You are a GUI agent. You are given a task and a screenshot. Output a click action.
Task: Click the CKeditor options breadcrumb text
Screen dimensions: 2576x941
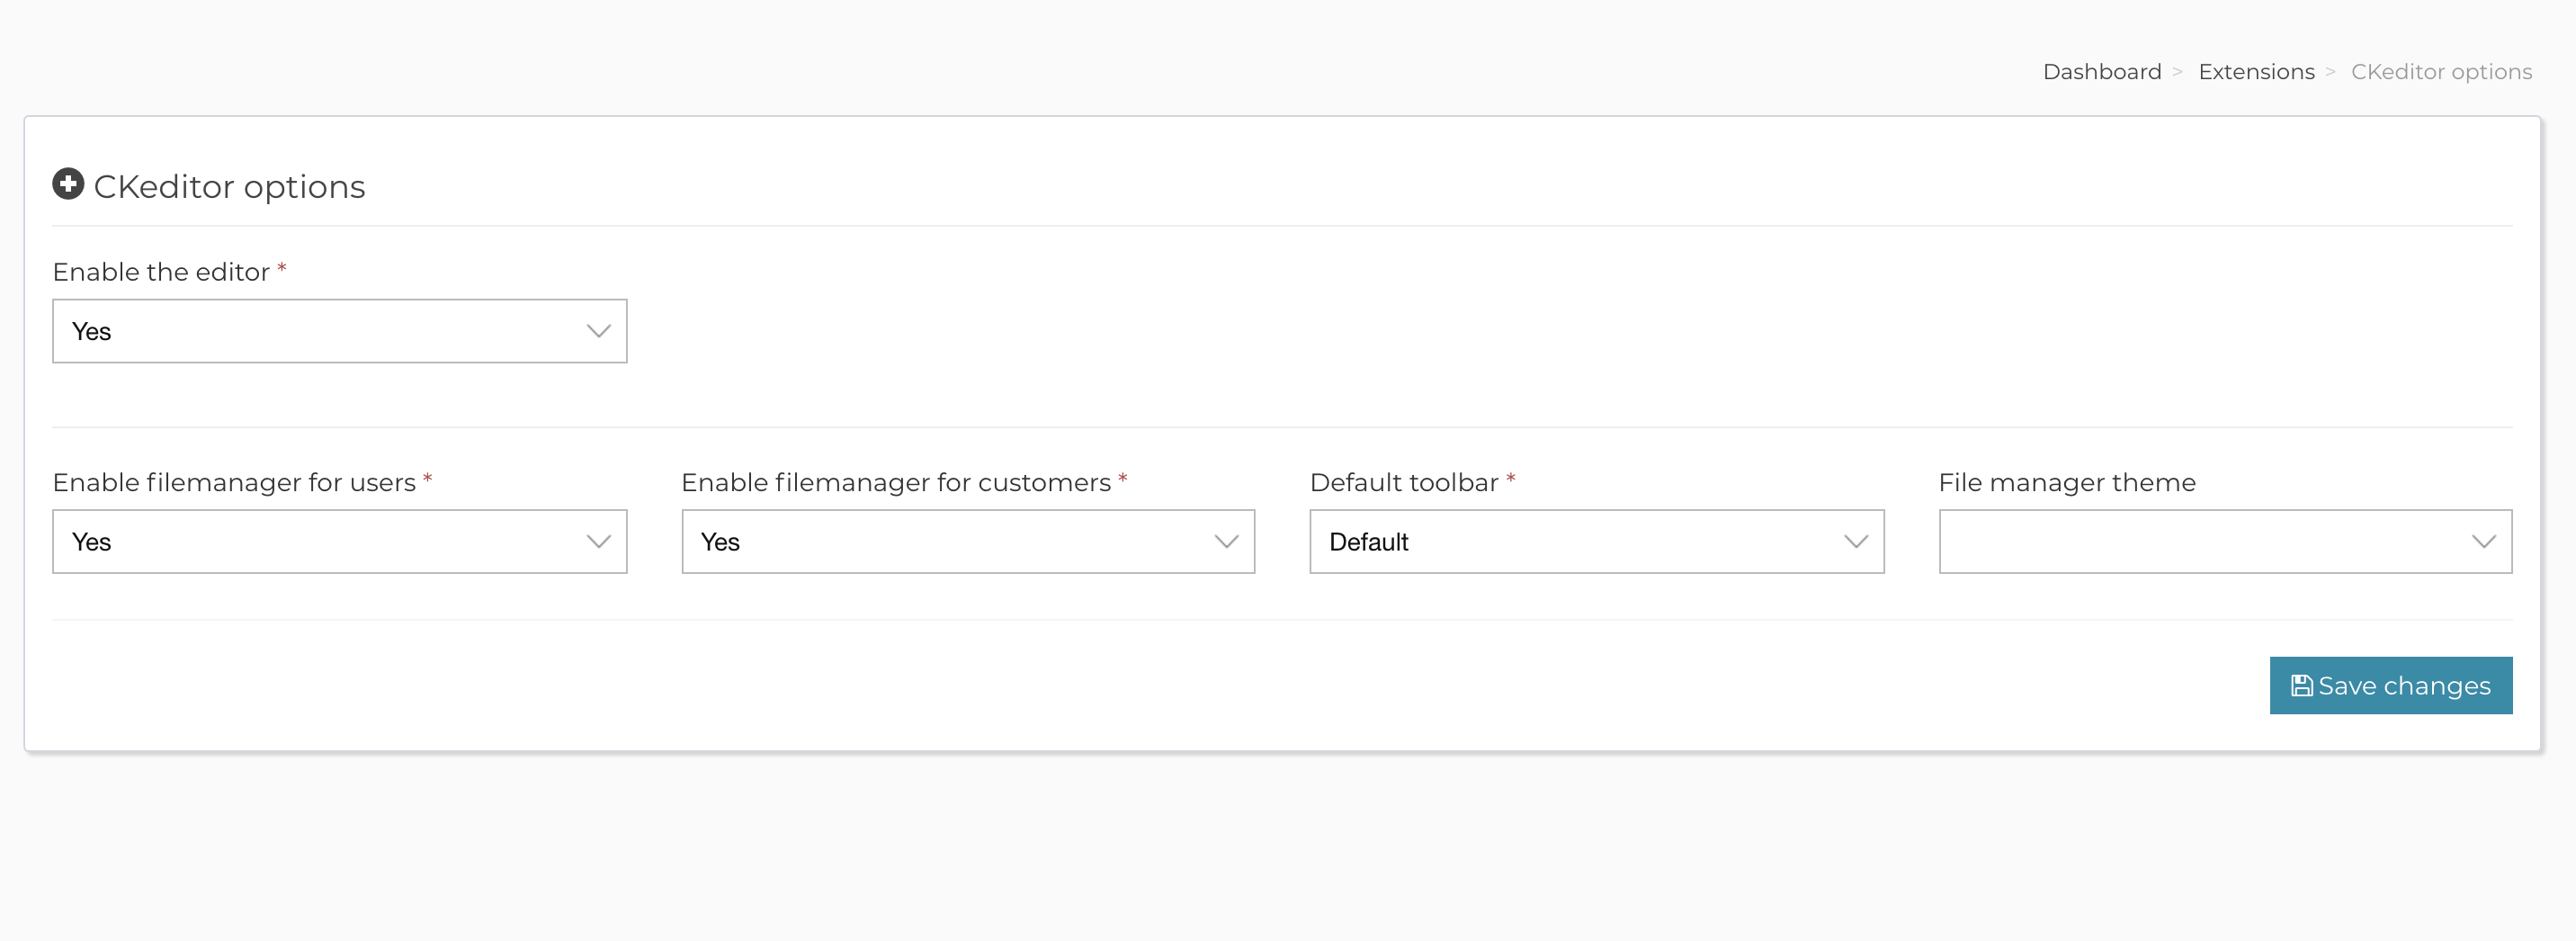[2441, 72]
